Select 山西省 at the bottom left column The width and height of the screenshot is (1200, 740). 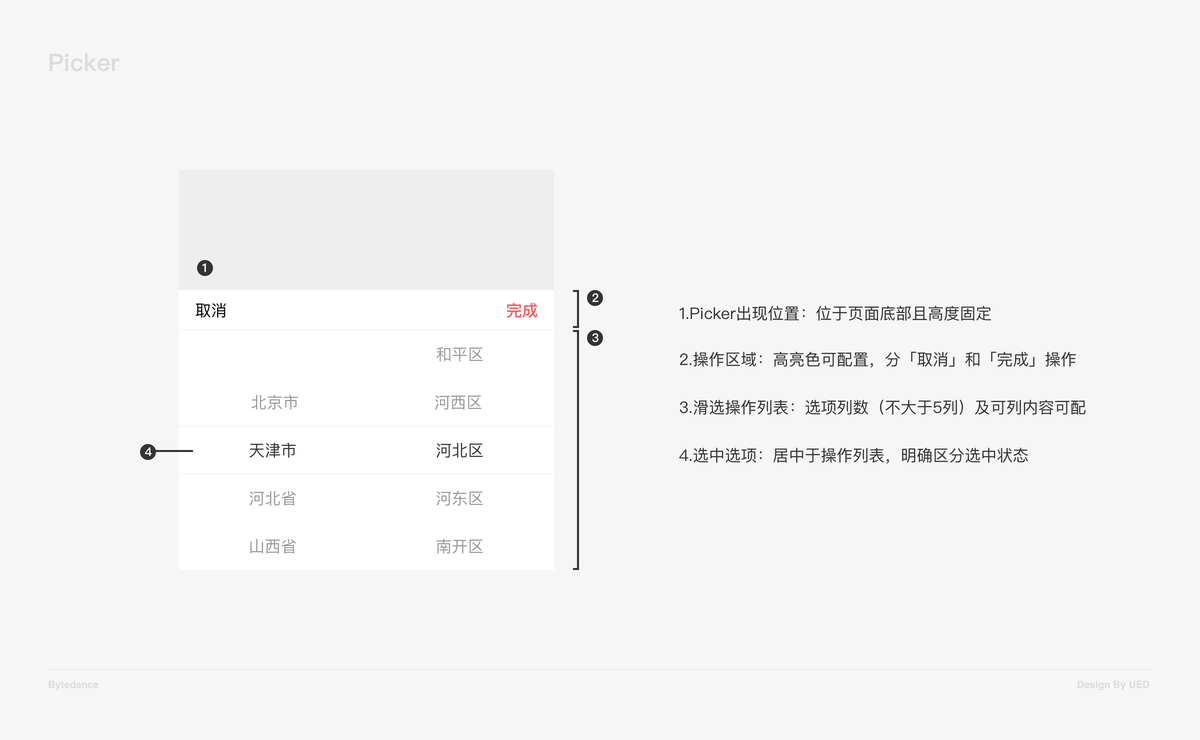[x=273, y=546]
